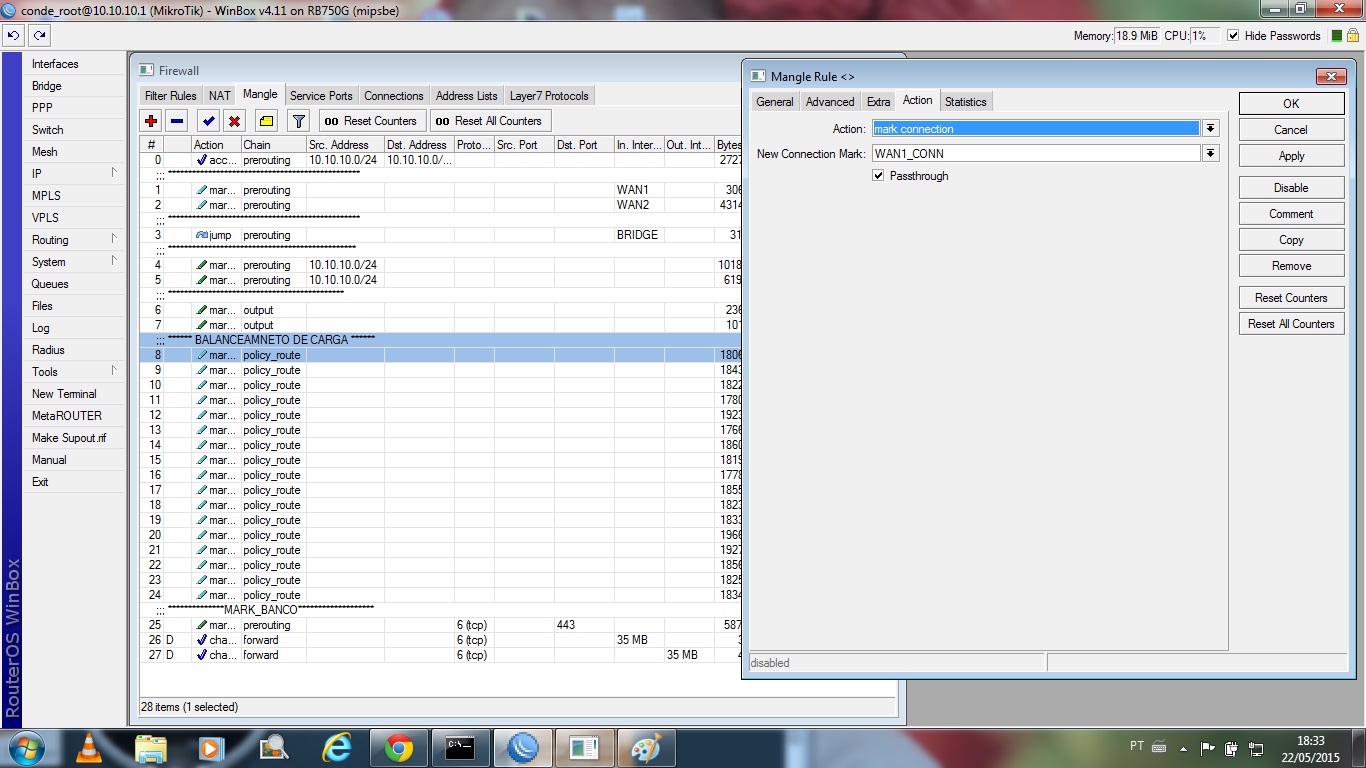The height and width of the screenshot is (768, 1366).
Task: Open Log from the side menu
Action: point(74,328)
